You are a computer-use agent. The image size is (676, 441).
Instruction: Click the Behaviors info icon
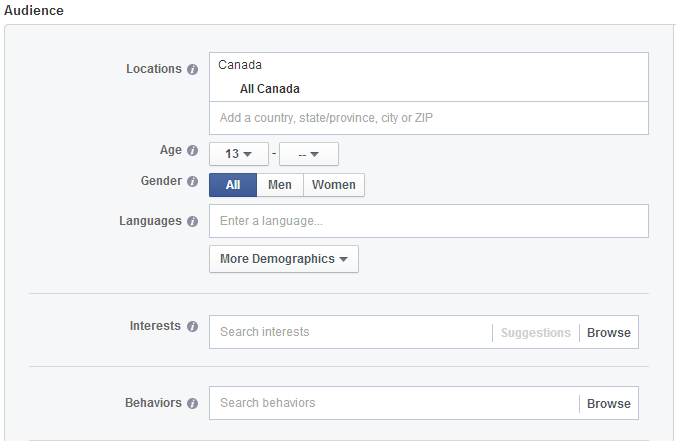tap(192, 403)
